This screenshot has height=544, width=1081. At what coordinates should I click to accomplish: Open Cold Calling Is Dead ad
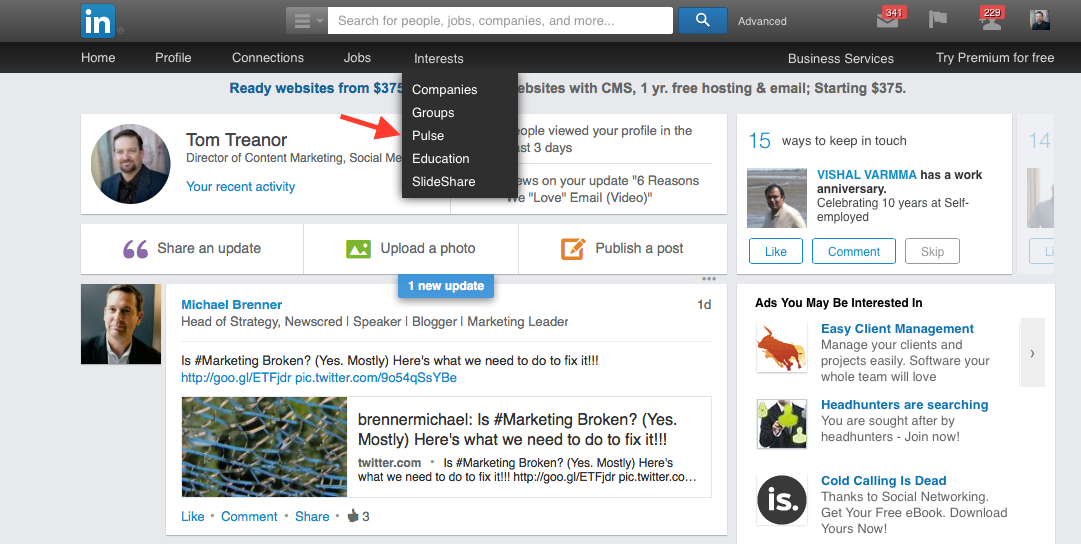pyautogui.click(x=883, y=481)
